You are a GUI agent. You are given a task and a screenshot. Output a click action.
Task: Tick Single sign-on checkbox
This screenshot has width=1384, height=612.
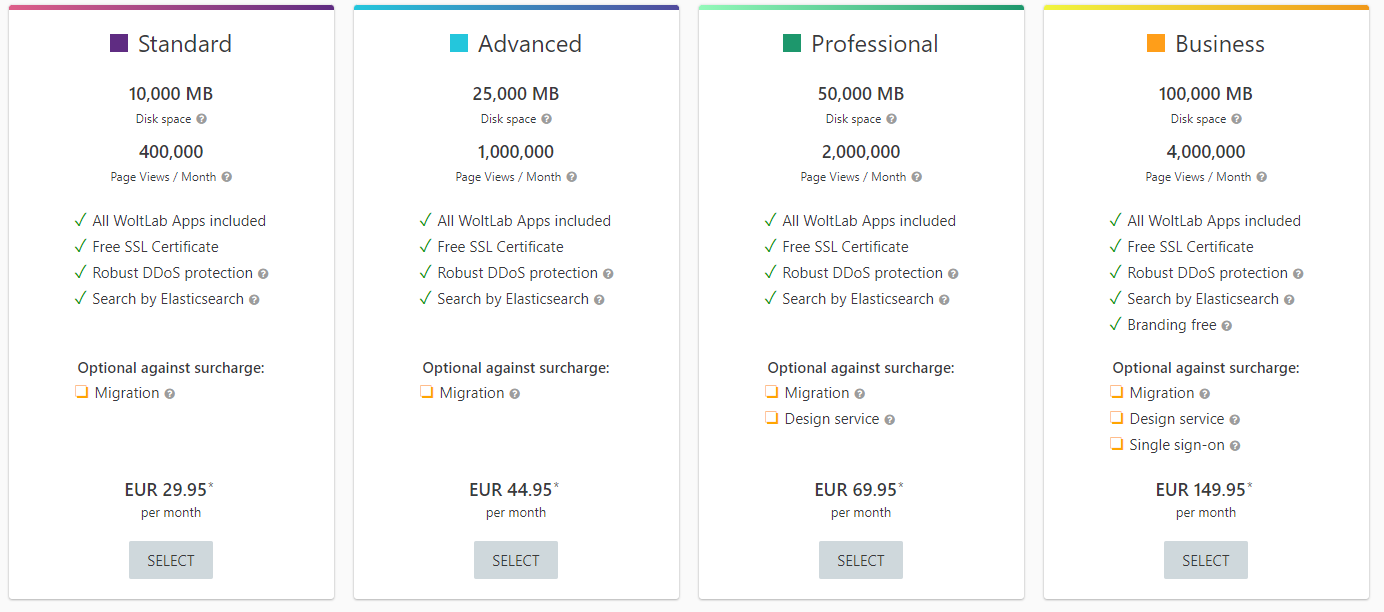(x=1117, y=444)
